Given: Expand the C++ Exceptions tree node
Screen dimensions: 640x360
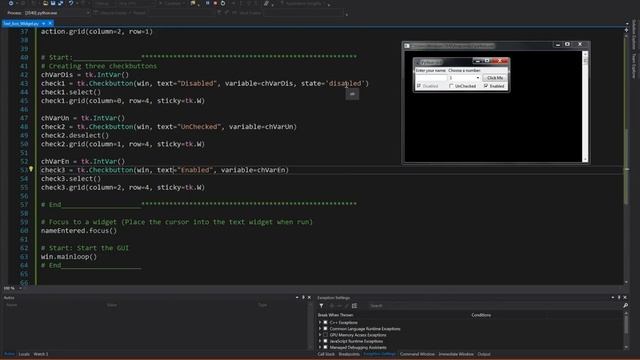Looking at the screenshot, I should point(320,322).
